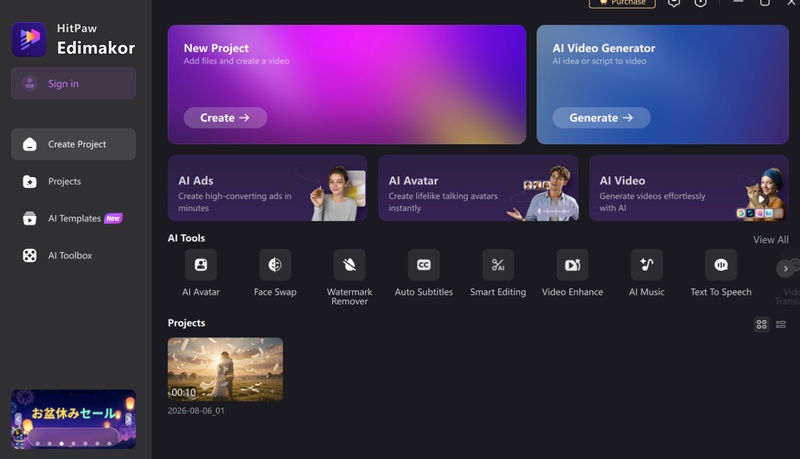Open the Text To Speech tool
This screenshot has height=459, width=800.
pos(721,265)
